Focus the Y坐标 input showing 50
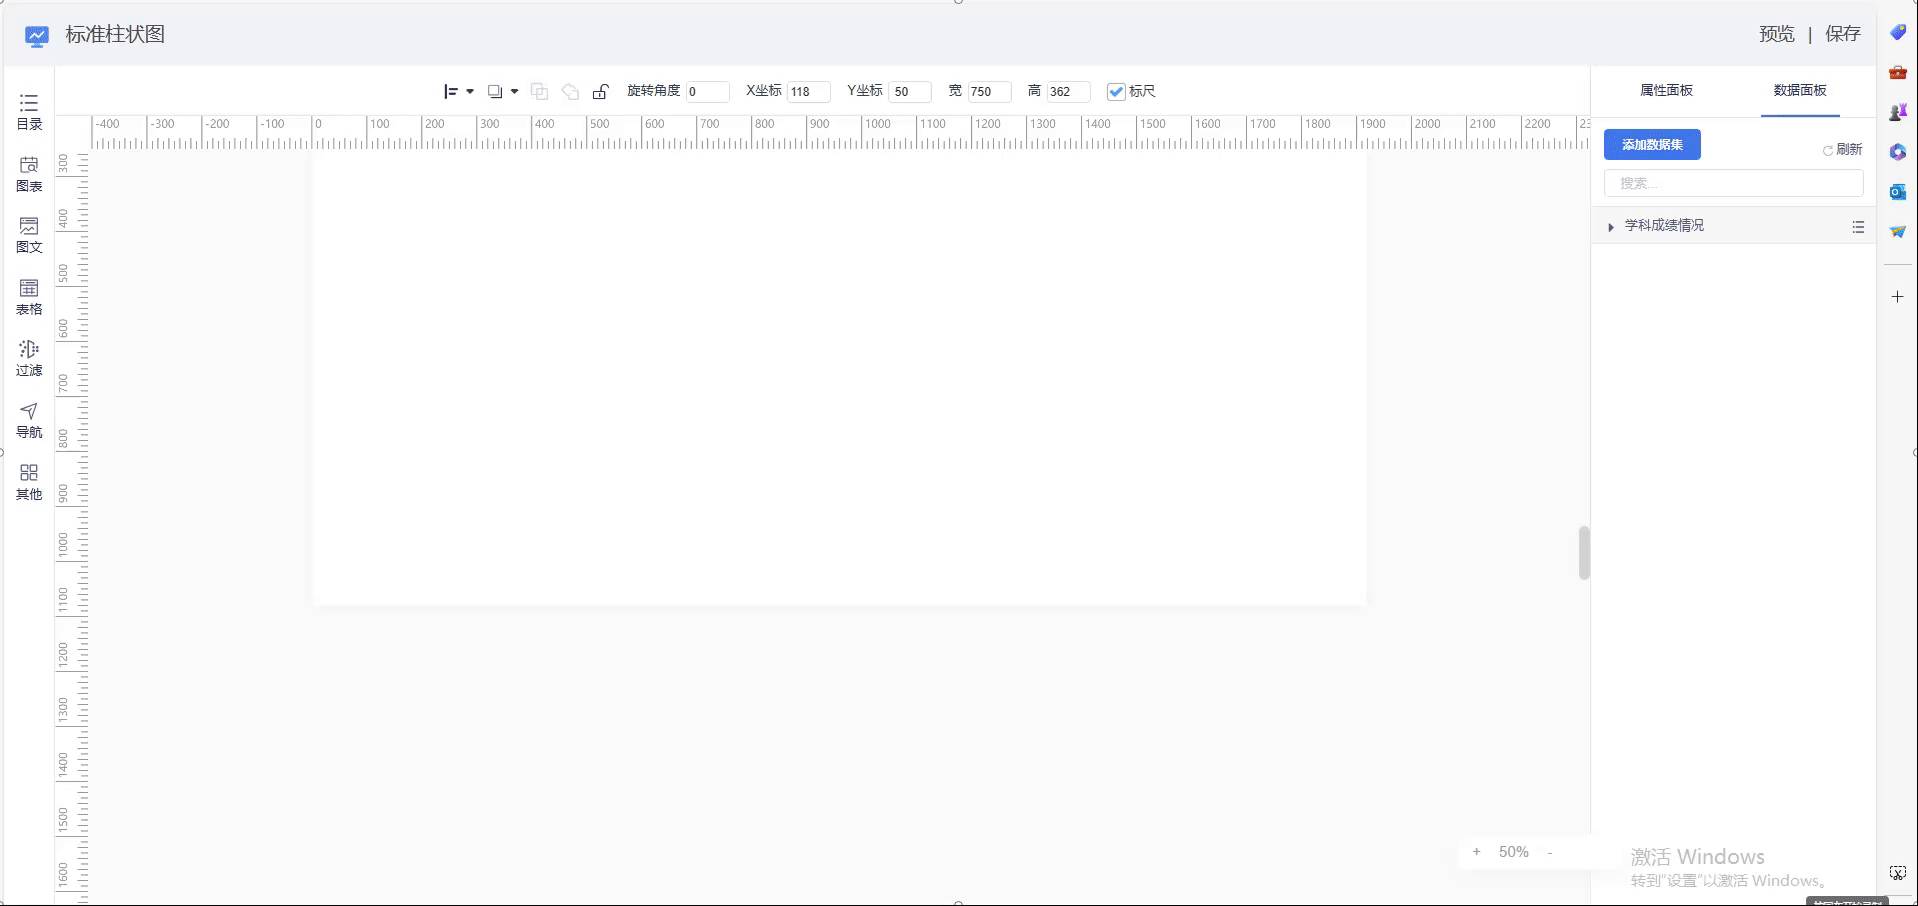Viewport: 1918px width, 906px height. pyautogui.click(x=910, y=92)
